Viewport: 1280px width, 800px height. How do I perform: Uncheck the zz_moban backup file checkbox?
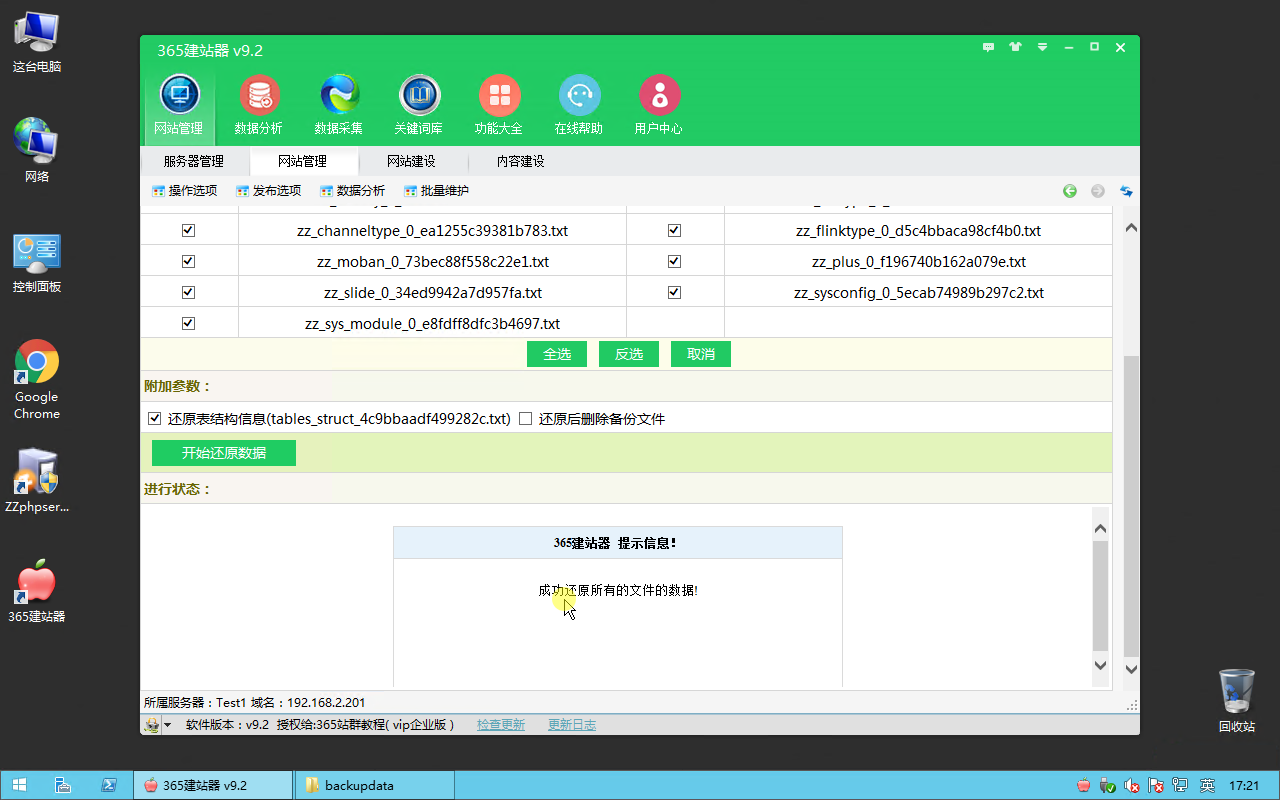(x=188, y=261)
